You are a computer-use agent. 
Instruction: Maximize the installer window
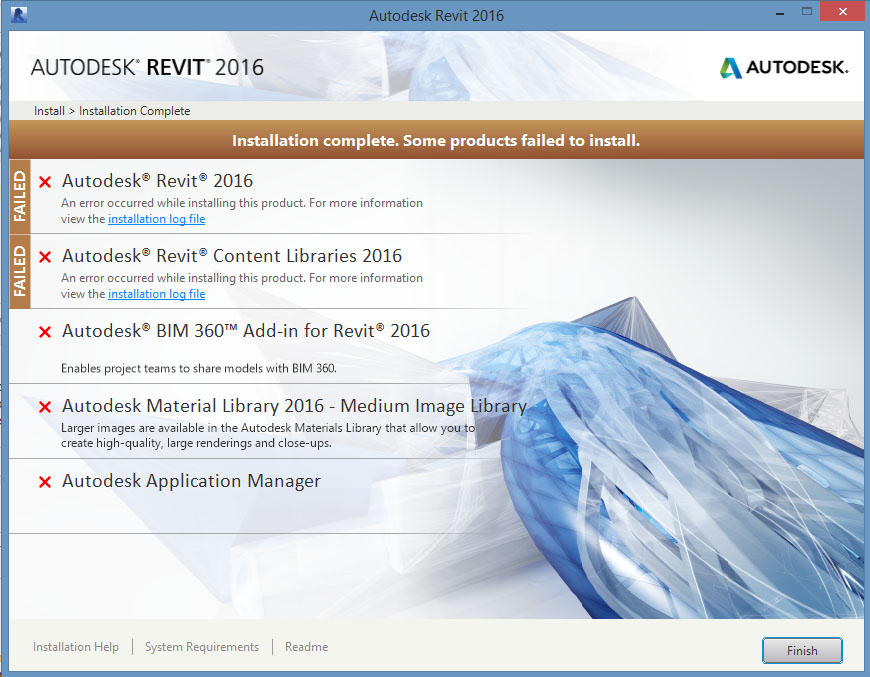click(x=807, y=12)
